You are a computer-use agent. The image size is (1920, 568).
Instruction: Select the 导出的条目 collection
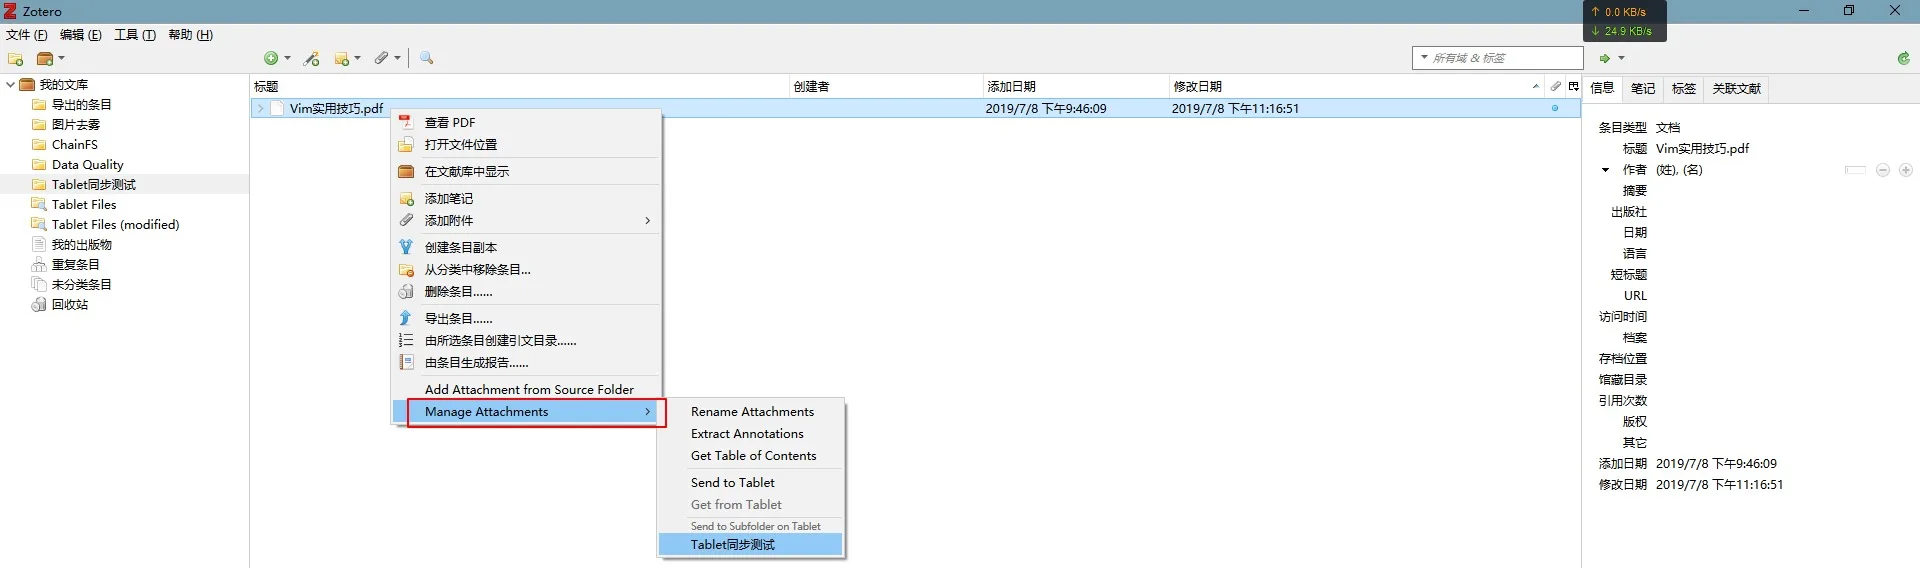(x=81, y=105)
